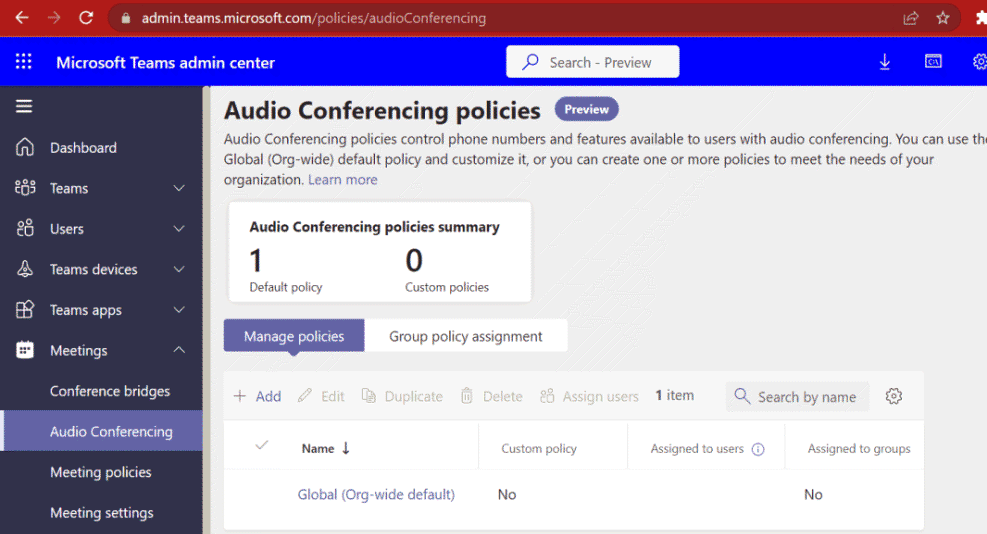987x534 pixels.
Task: Toggle the select-all checkmark in the table header
Action: (262, 445)
